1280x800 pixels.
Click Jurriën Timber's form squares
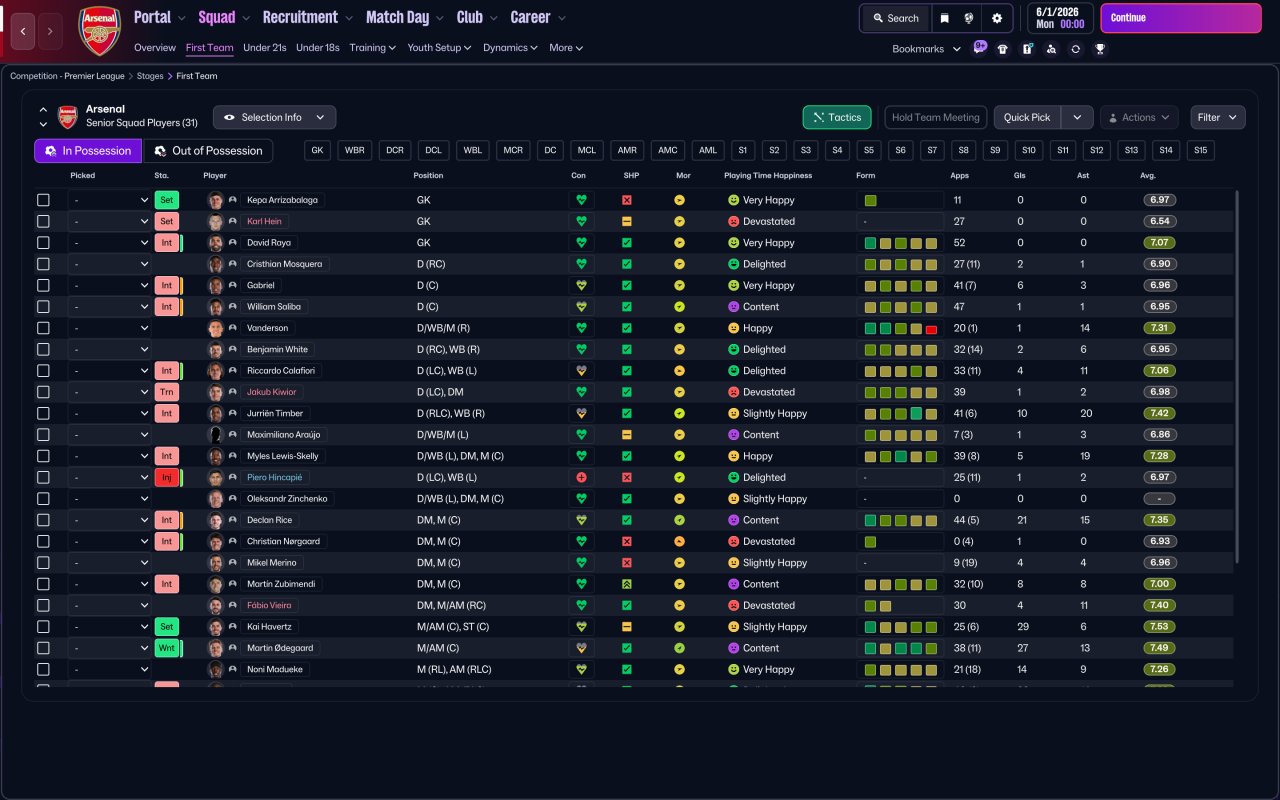pos(901,414)
